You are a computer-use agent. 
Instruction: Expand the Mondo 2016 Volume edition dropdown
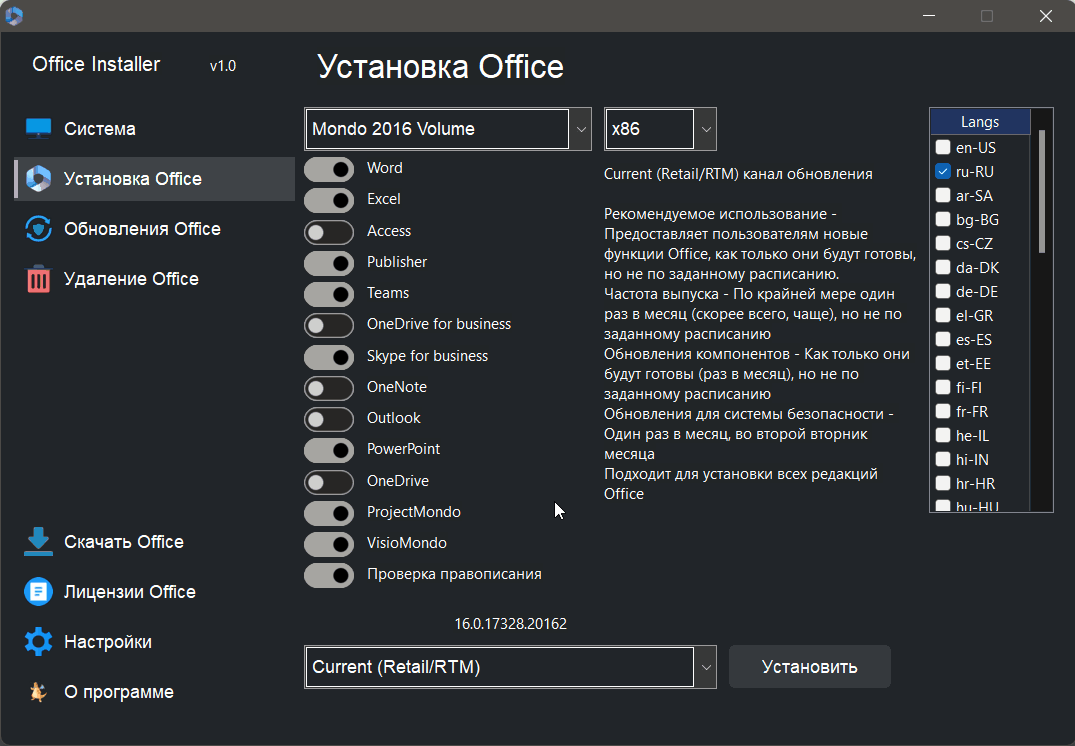(x=581, y=129)
